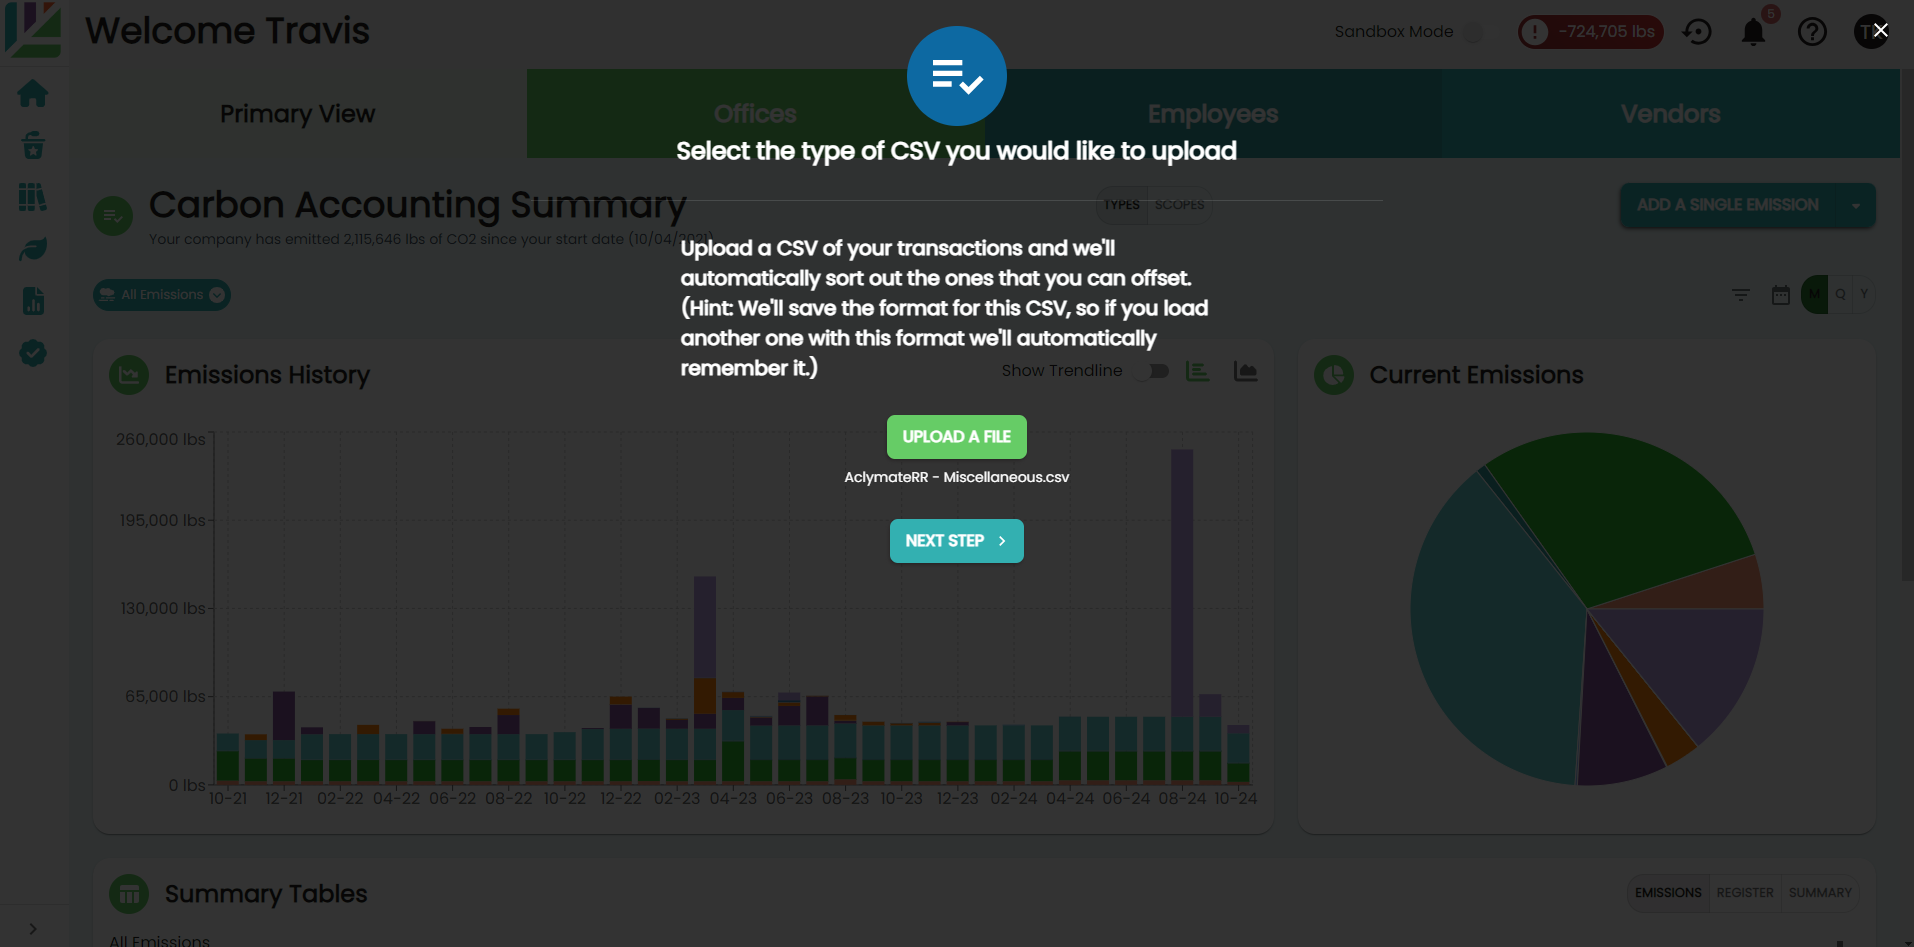Switch chart to bar view icon
Screen dimensions: 1914x947
pos(1197,371)
